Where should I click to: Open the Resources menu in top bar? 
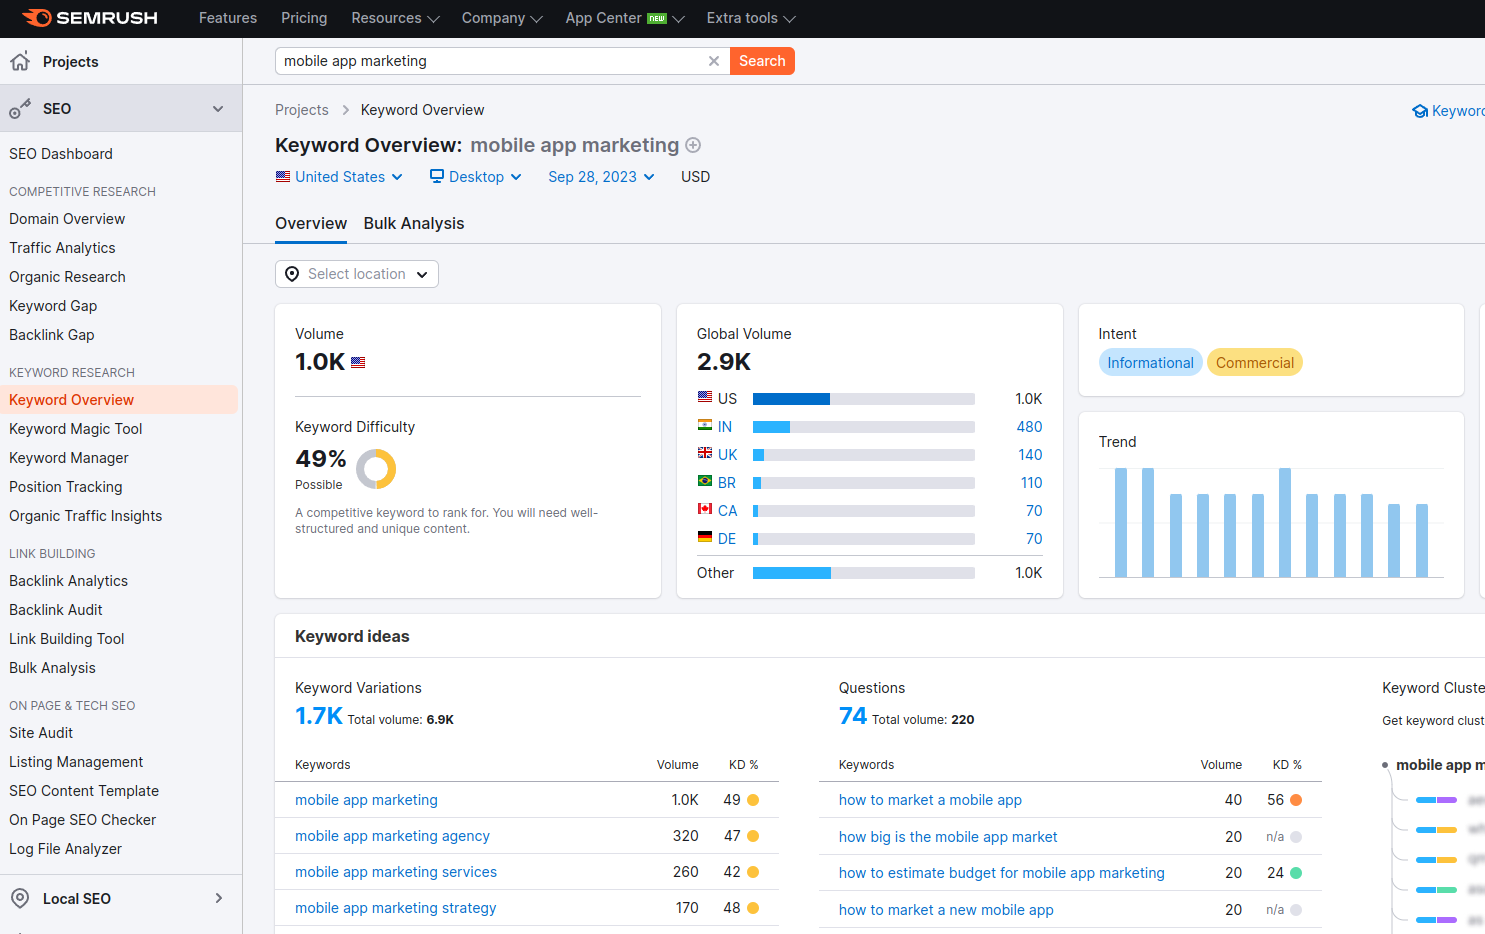click(395, 18)
